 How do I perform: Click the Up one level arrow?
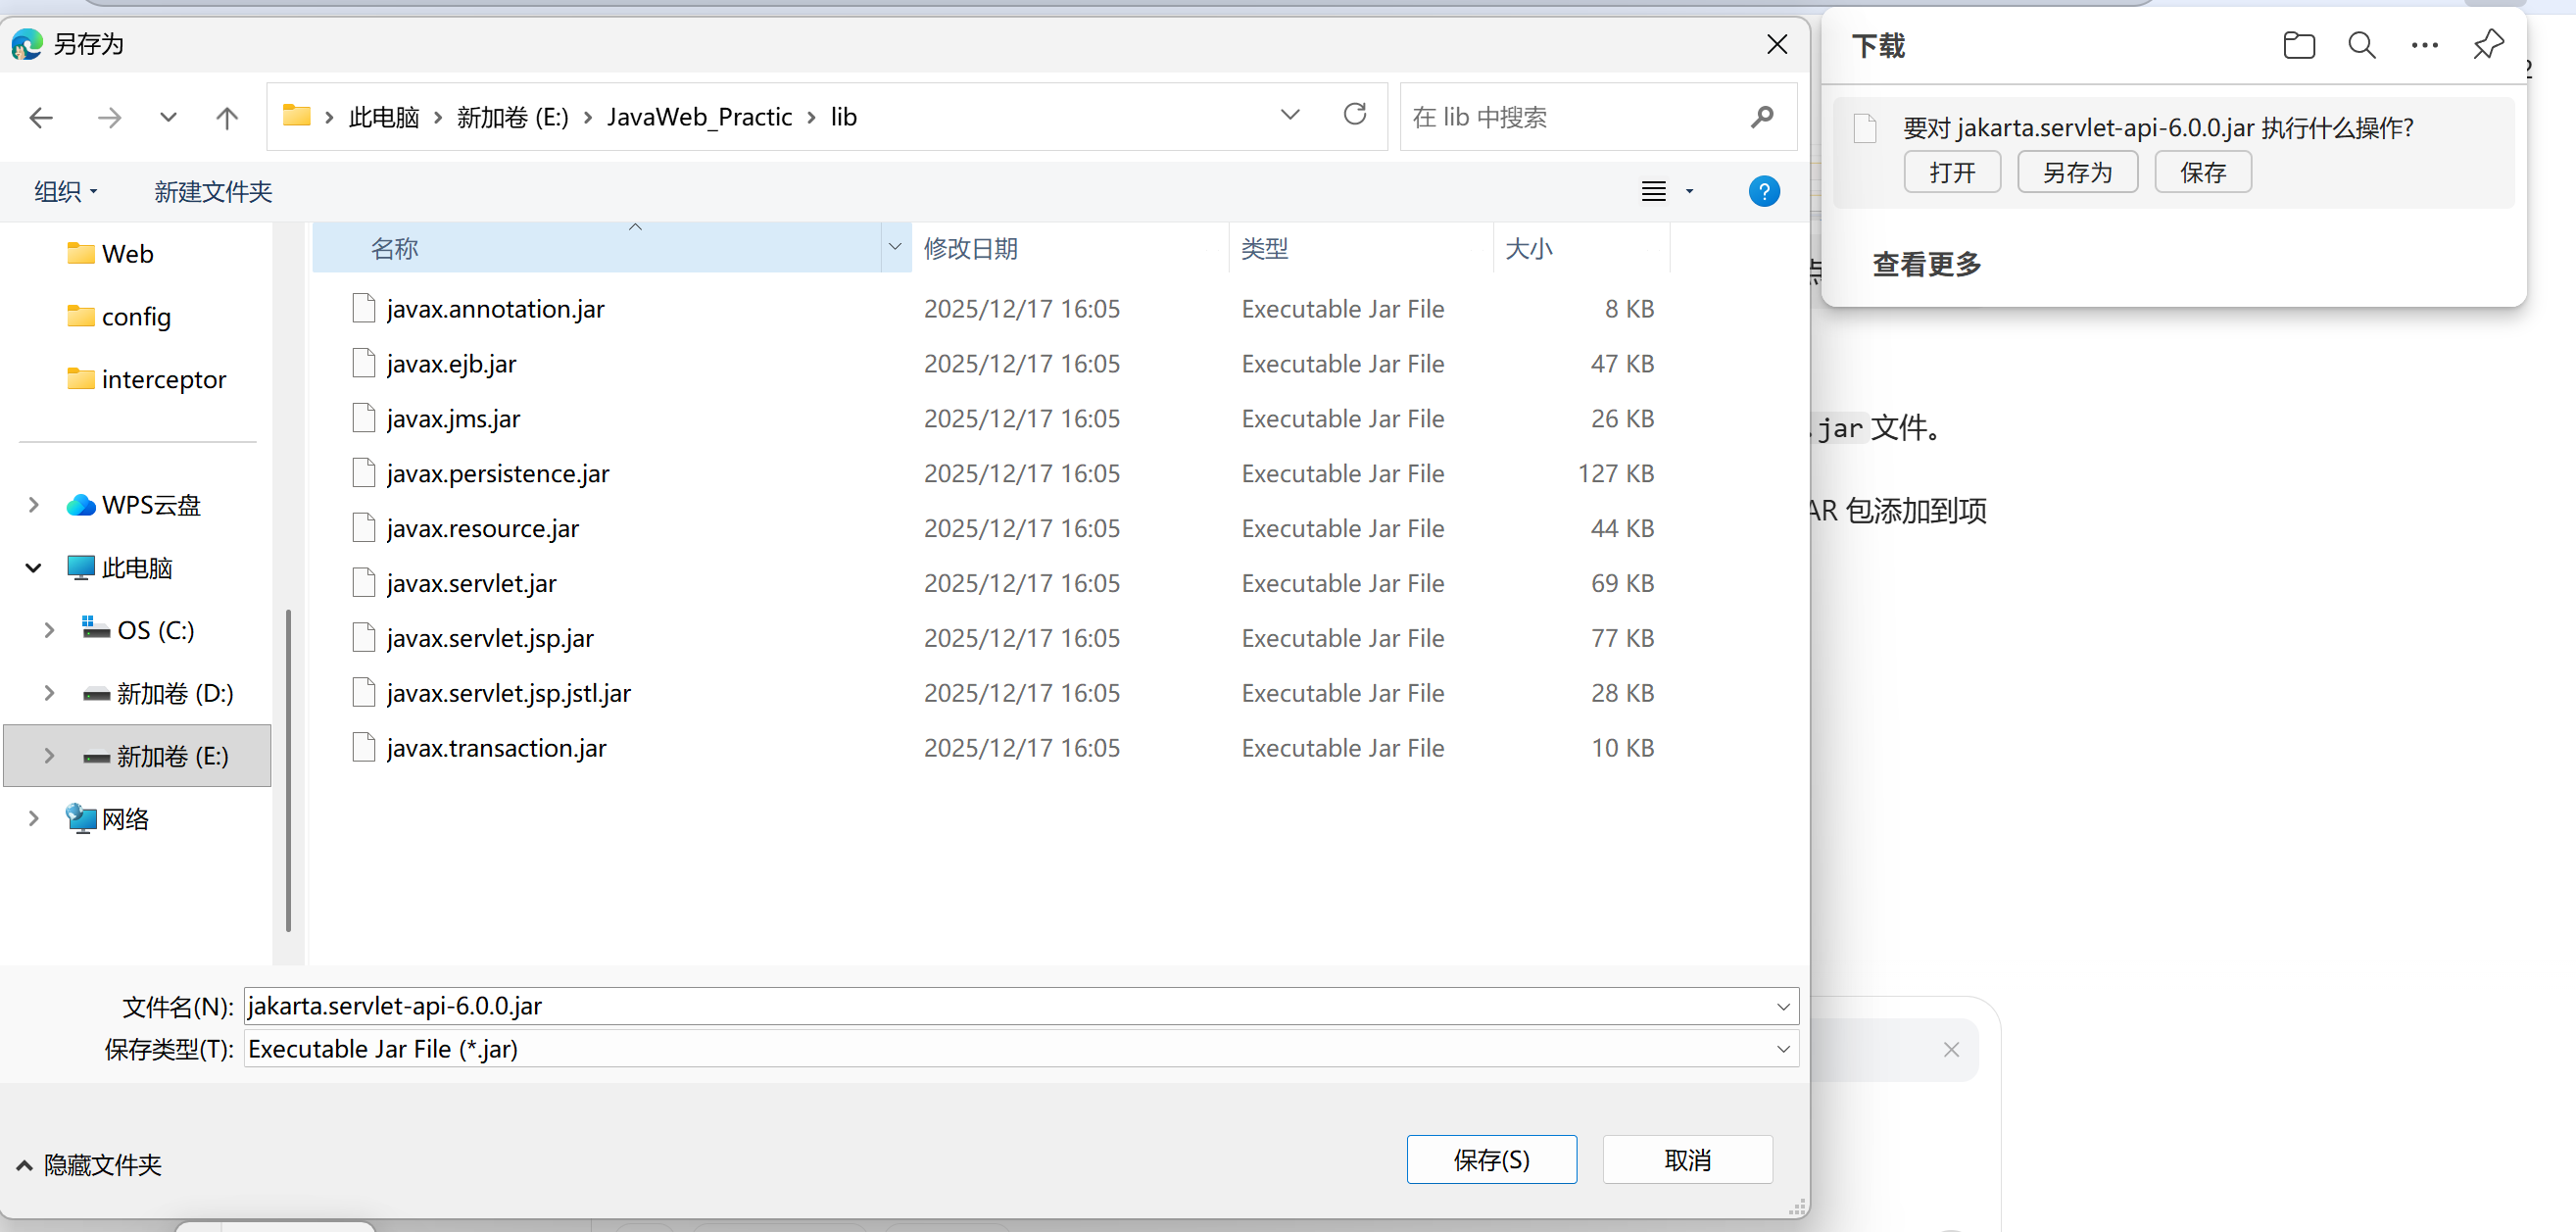(x=227, y=118)
